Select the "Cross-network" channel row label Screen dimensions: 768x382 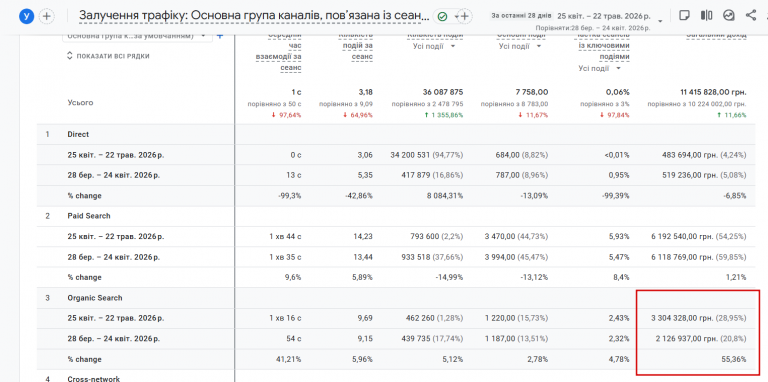pos(94,379)
